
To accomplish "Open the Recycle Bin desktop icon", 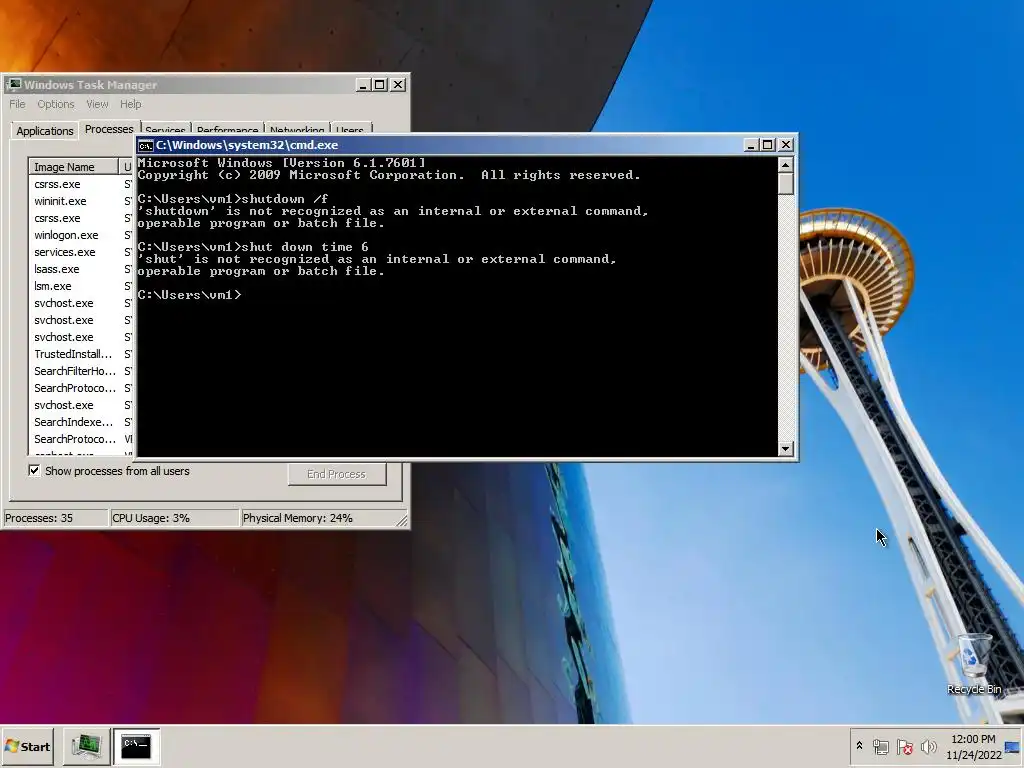I will click(x=974, y=664).
